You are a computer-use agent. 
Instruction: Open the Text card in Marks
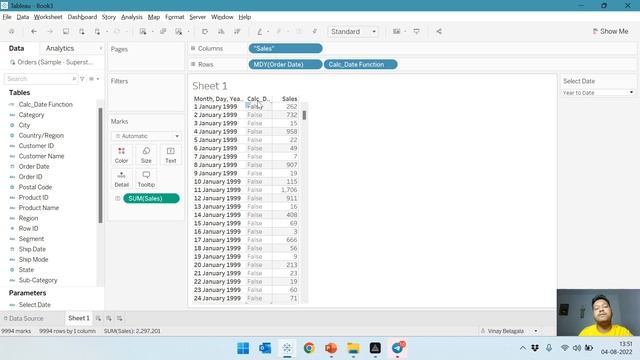[171, 155]
